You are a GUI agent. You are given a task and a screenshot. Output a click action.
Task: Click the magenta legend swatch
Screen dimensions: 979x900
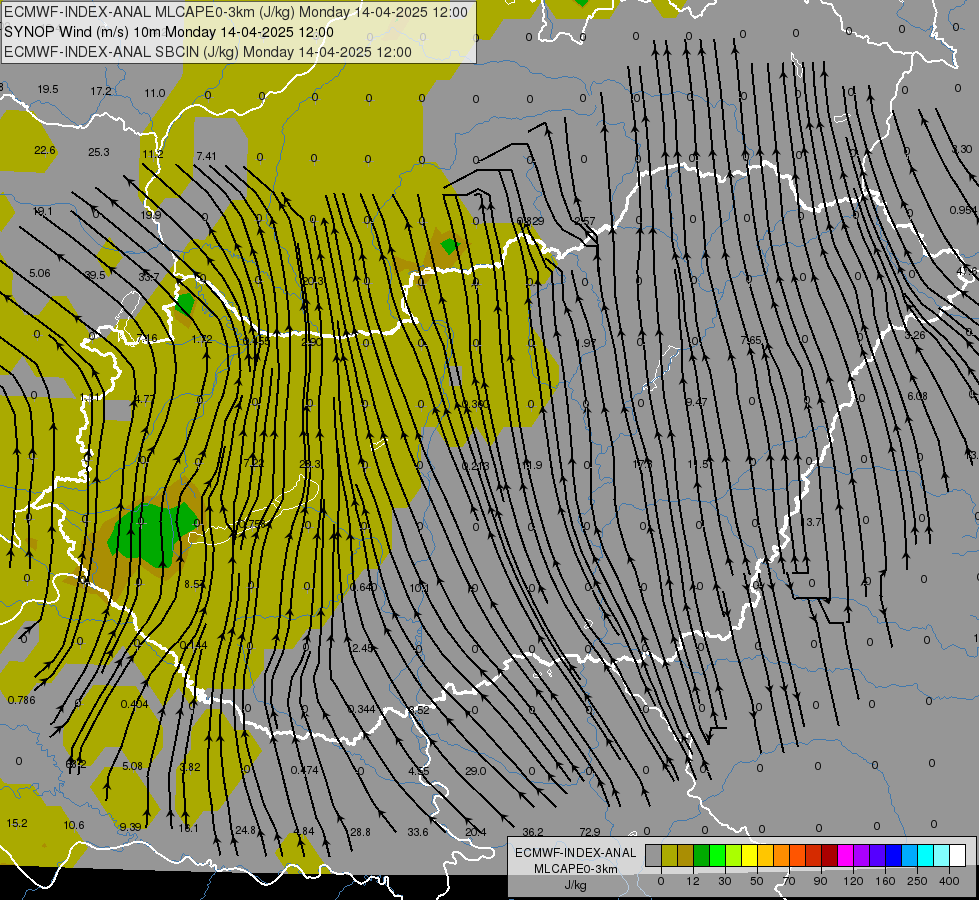[x=845, y=855]
